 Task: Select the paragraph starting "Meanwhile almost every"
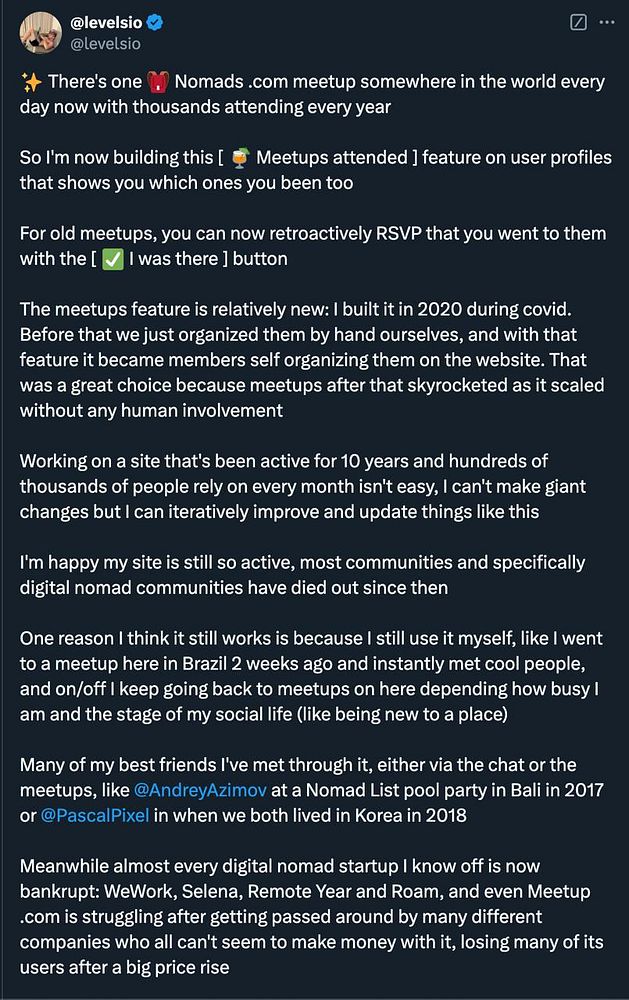tap(311, 916)
